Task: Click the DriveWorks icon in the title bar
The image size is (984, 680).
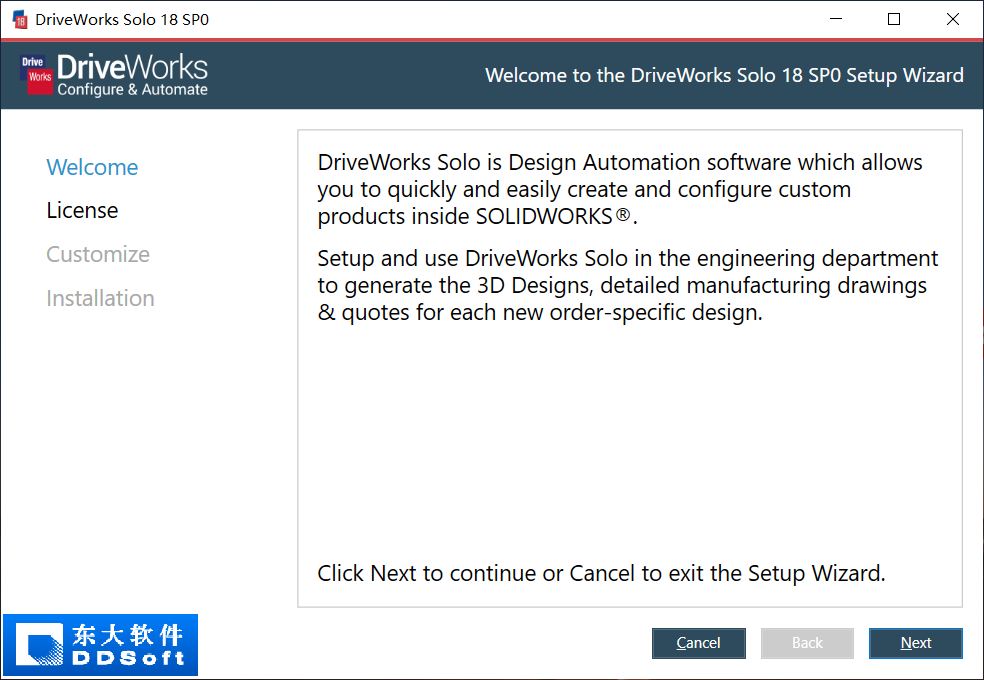Action: [x=20, y=19]
